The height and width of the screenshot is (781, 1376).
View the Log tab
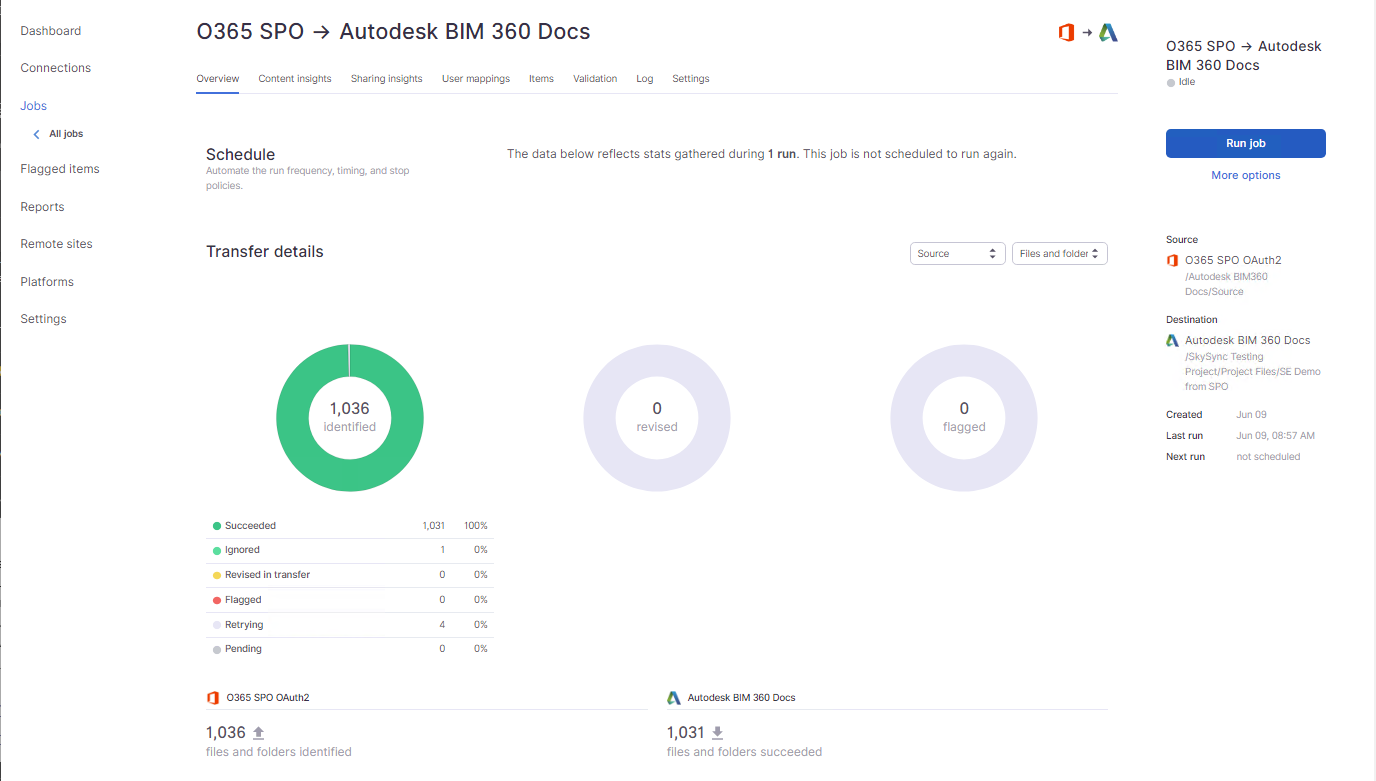coord(645,79)
